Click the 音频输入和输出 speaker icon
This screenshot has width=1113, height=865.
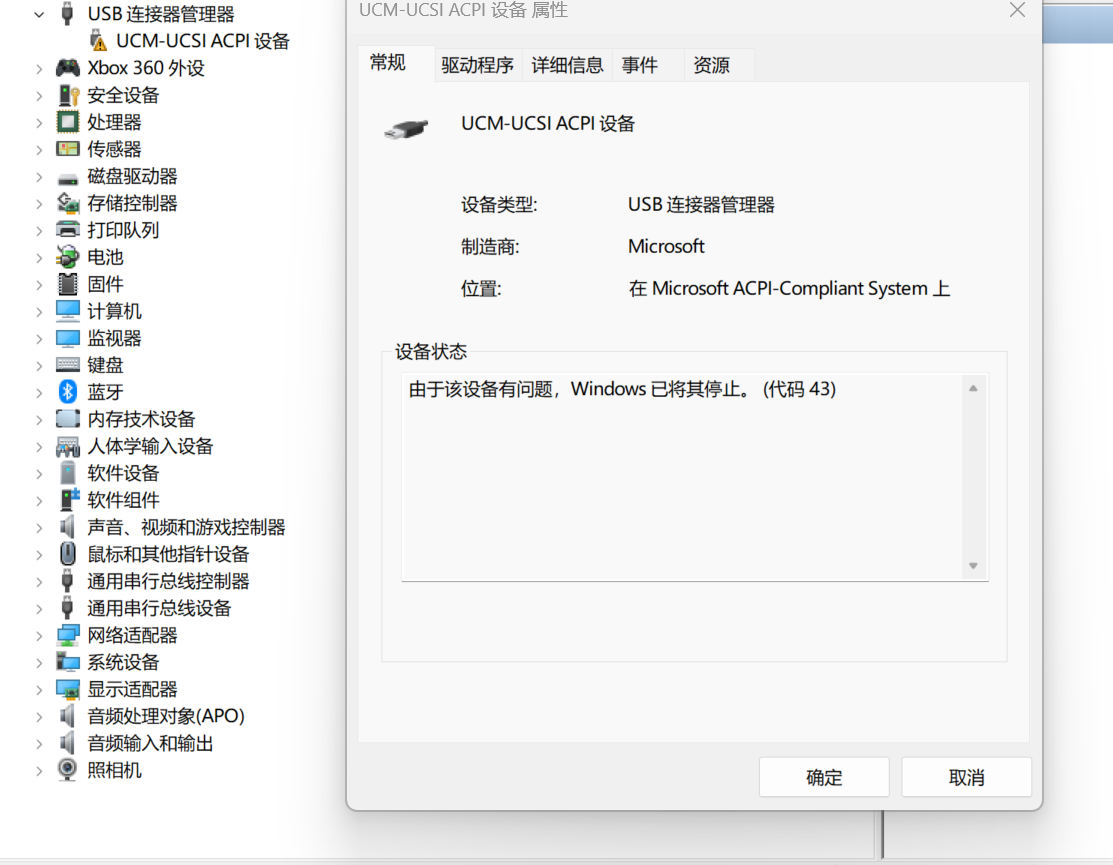click(67, 743)
